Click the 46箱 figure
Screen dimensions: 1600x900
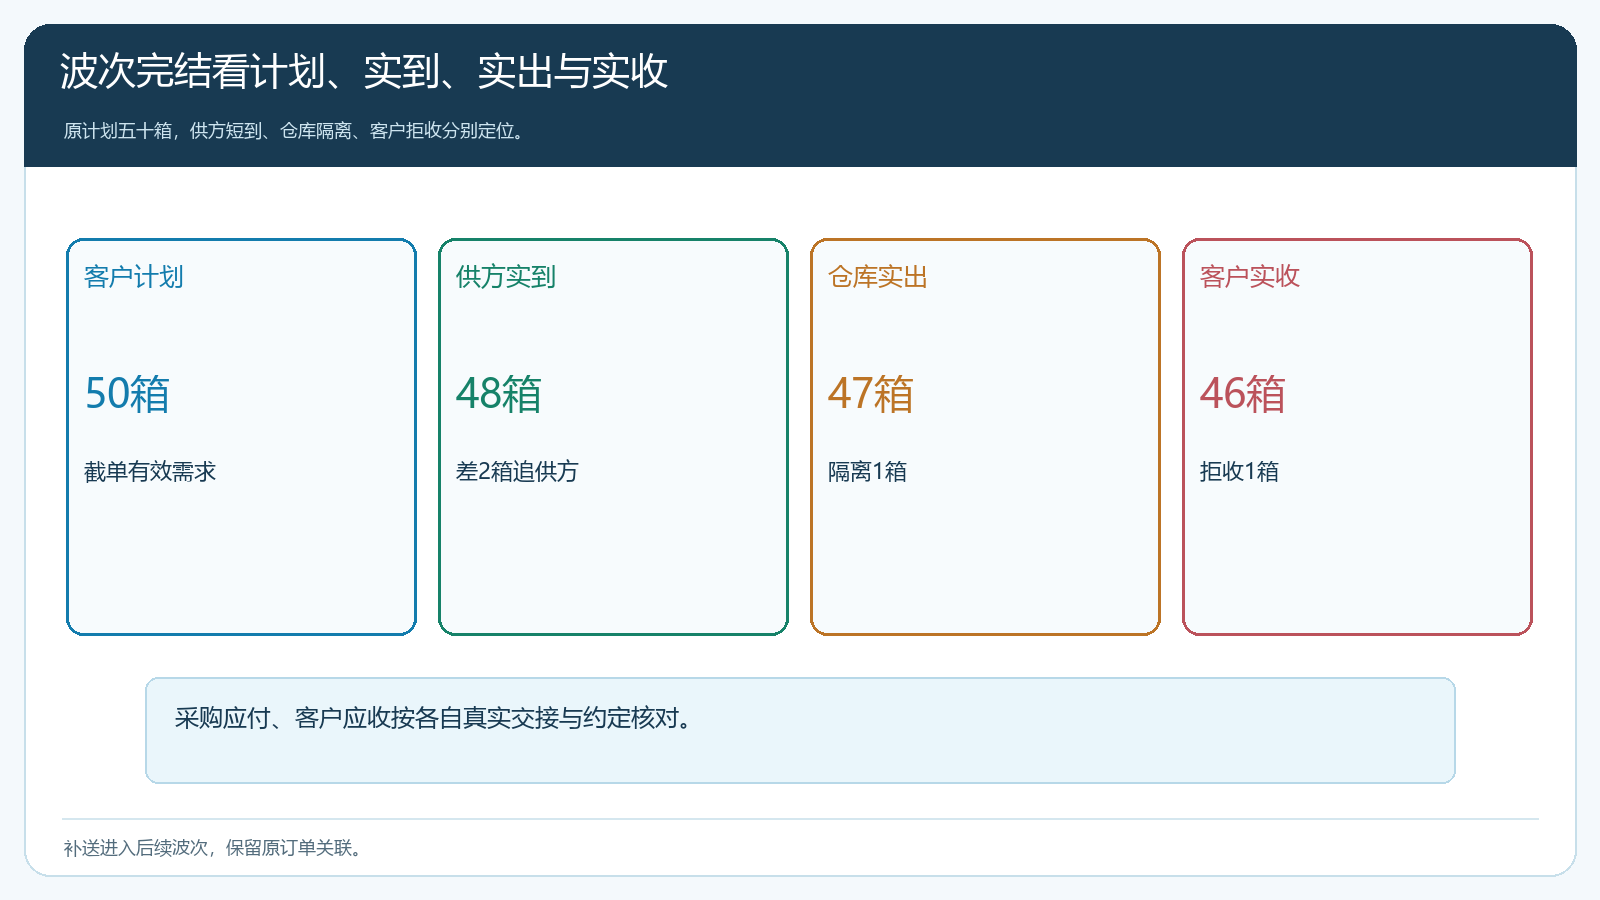[x=1243, y=394]
